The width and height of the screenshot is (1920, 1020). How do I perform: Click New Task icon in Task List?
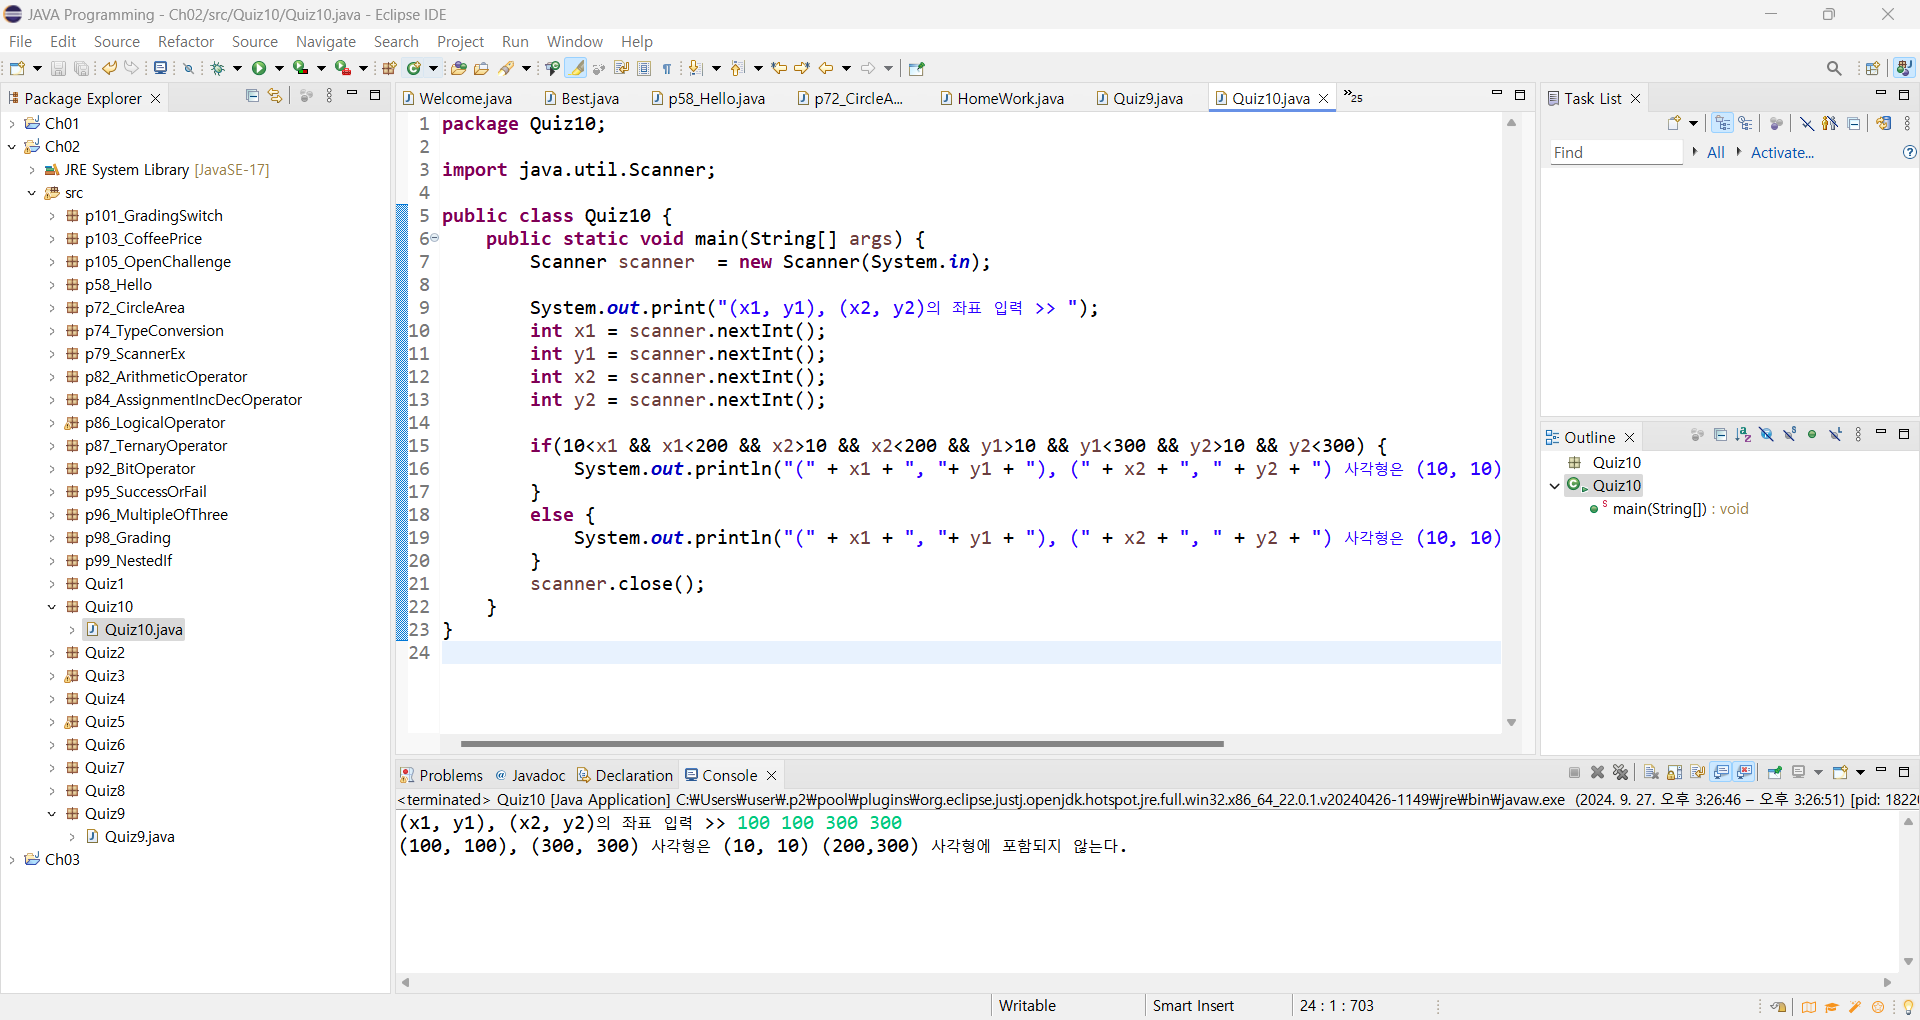tap(1675, 123)
